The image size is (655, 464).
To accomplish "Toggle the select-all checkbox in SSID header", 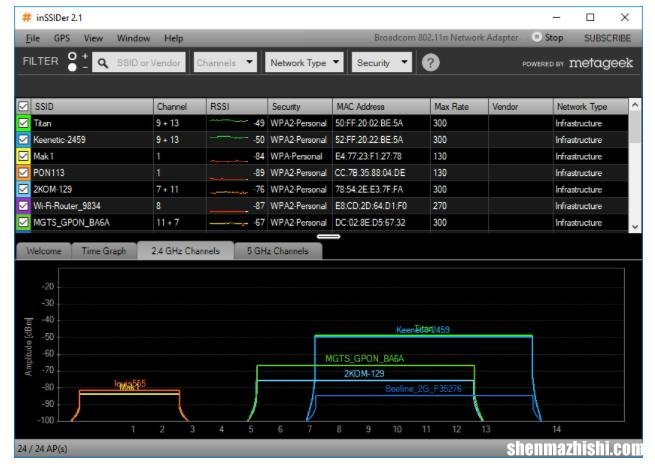I will tap(23, 106).
